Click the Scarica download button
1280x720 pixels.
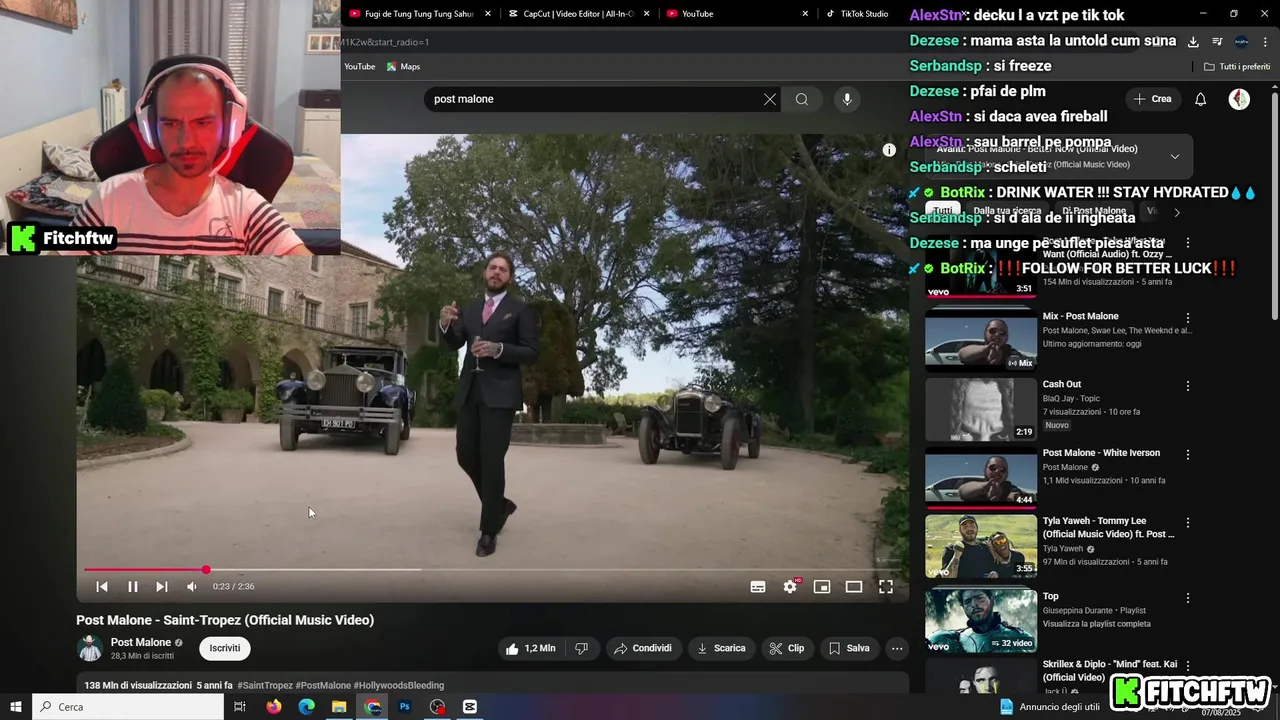[721, 648]
